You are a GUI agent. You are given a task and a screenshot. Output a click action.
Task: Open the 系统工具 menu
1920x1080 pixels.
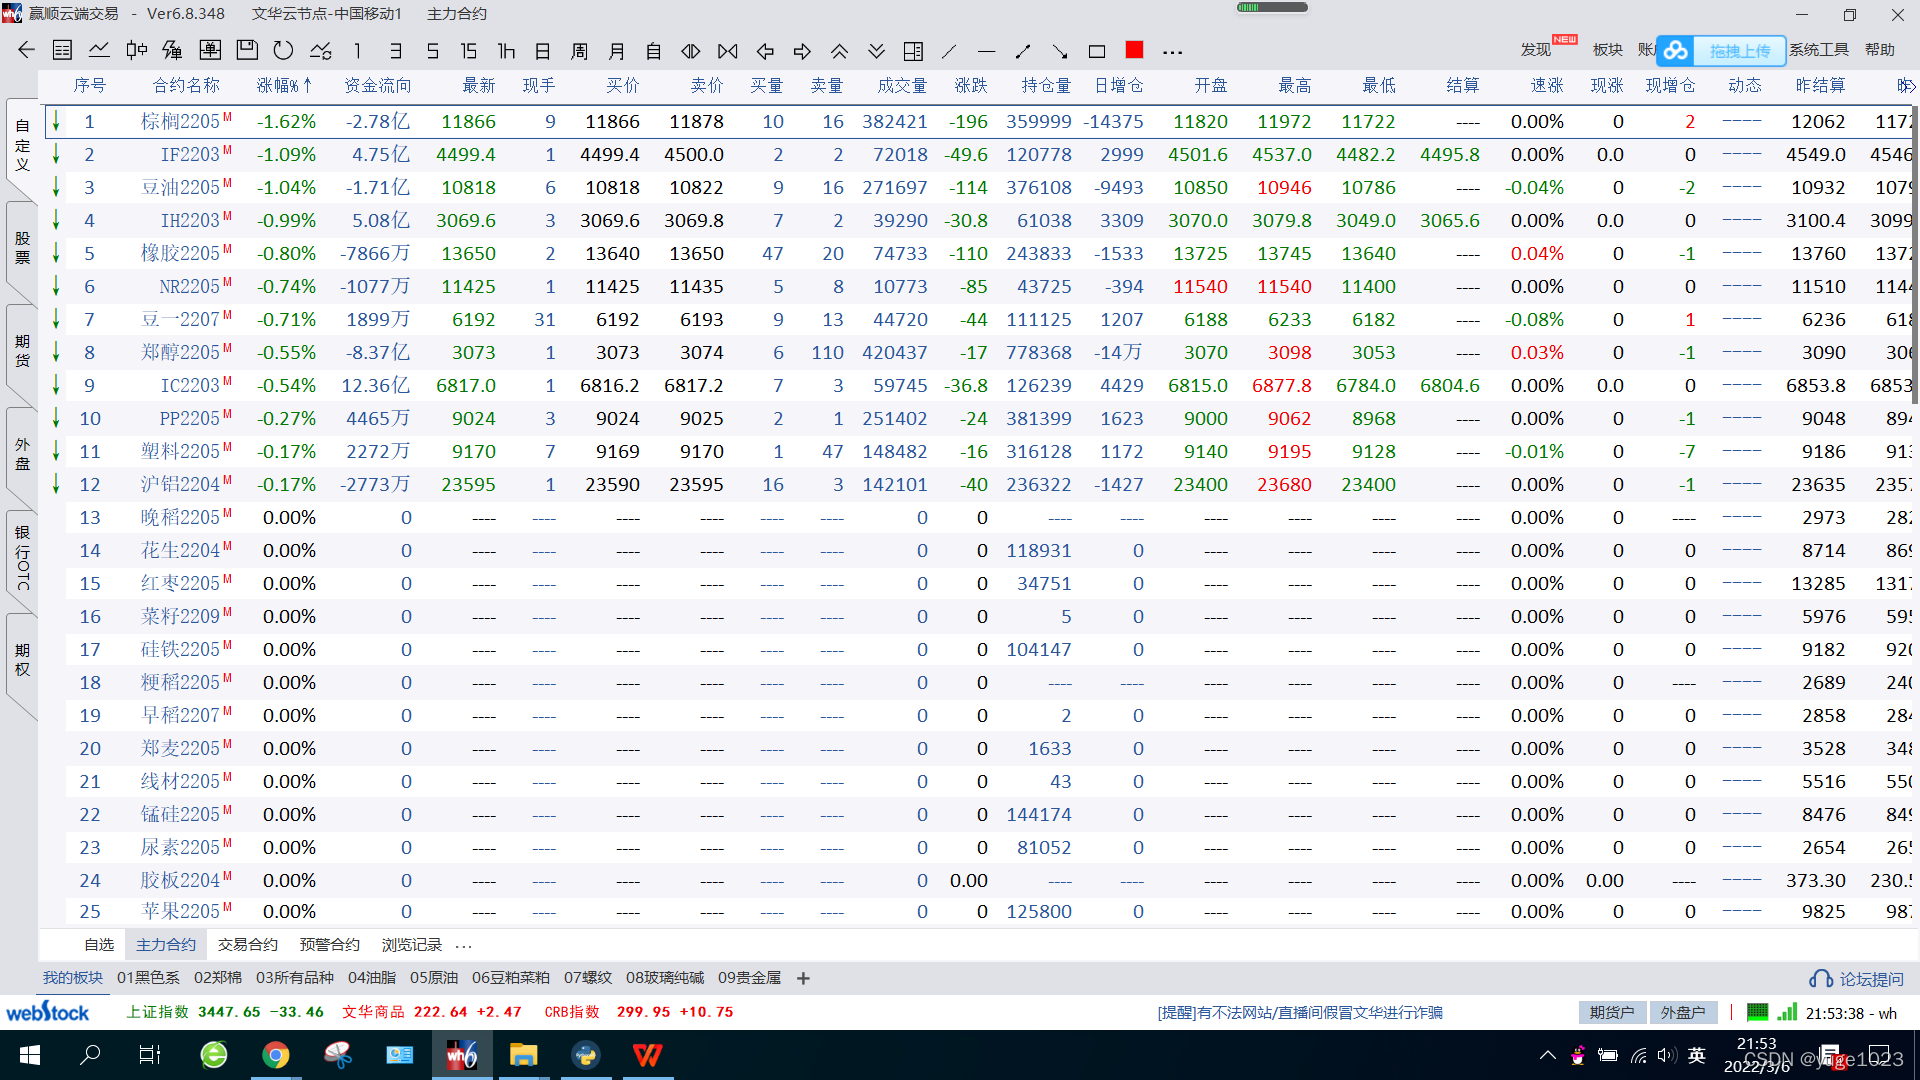pyautogui.click(x=1819, y=50)
